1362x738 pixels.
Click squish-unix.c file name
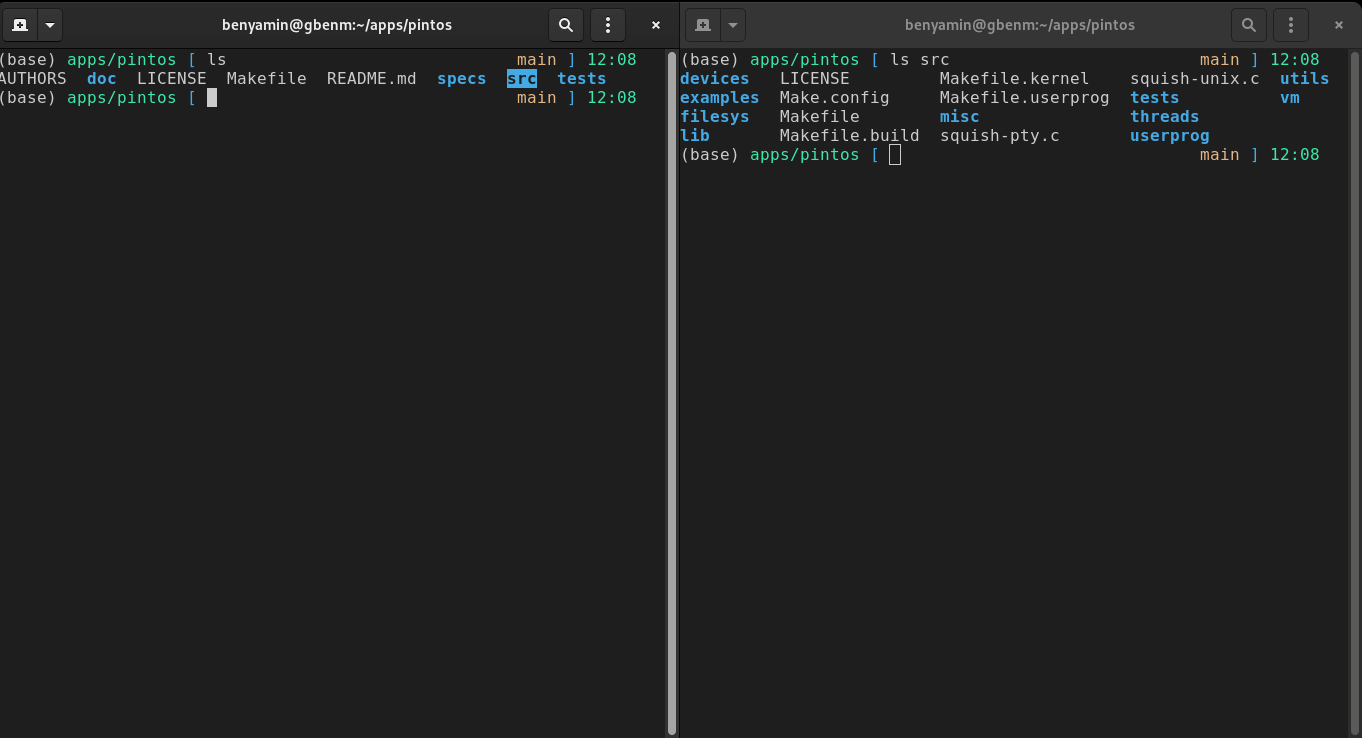coord(1195,78)
